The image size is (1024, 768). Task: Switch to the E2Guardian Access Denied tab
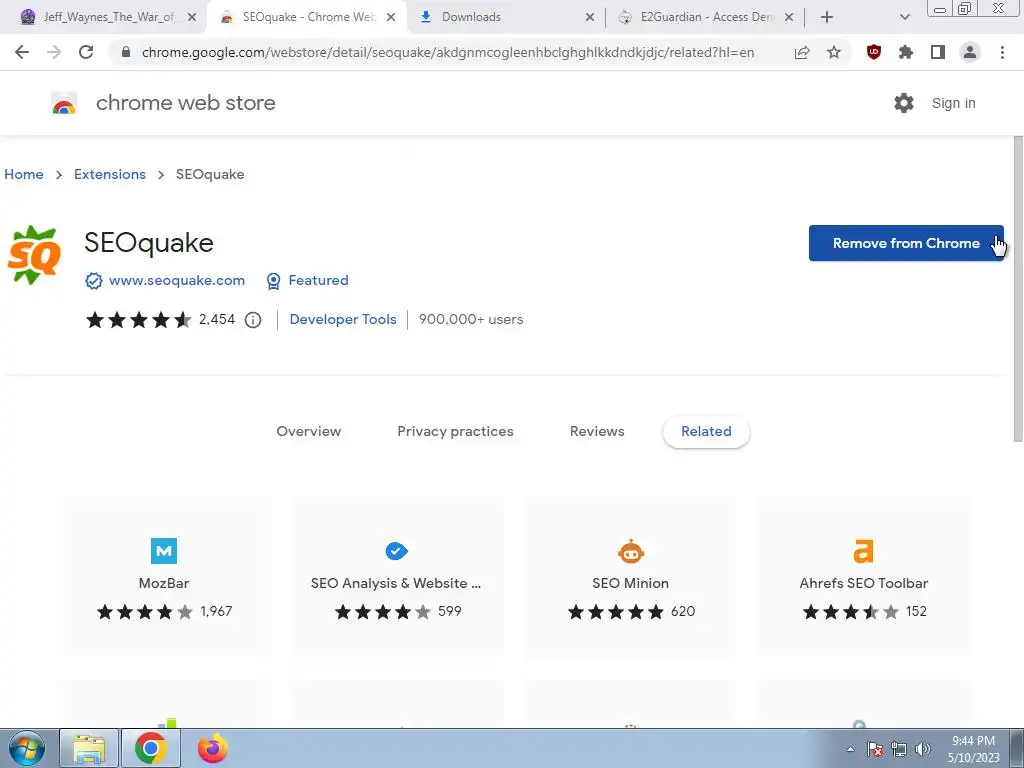tap(707, 17)
